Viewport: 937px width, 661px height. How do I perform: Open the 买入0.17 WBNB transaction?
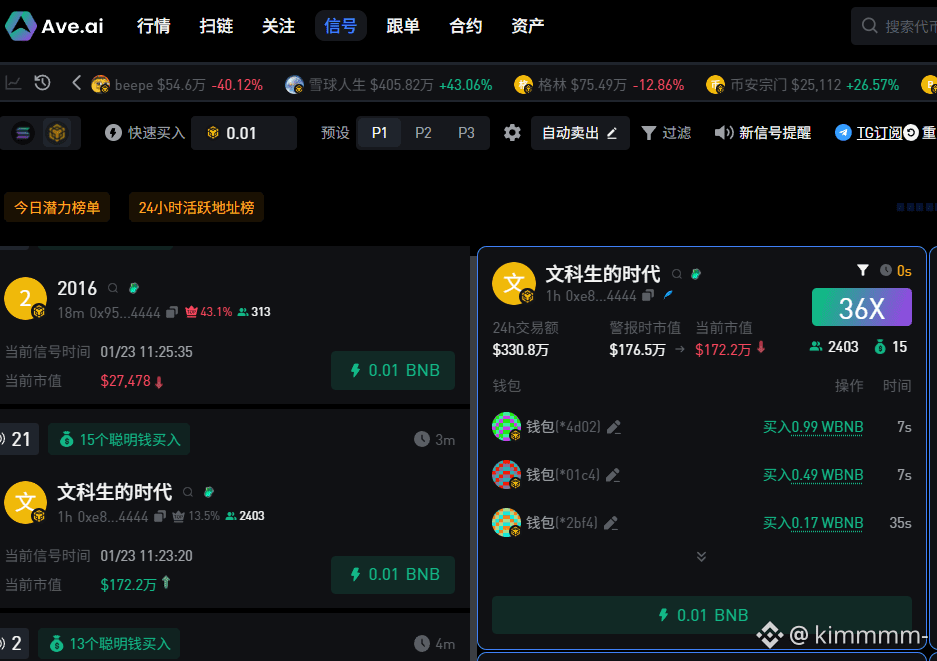pyautogui.click(x=813, y=523)
